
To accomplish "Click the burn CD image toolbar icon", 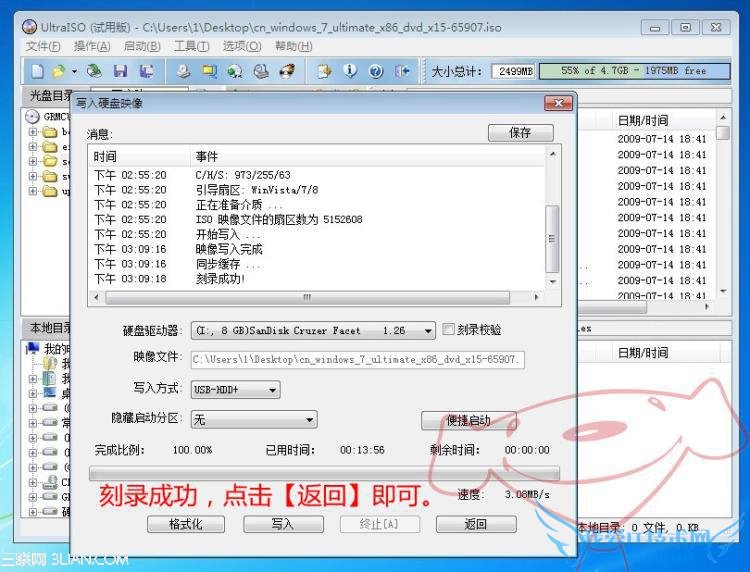I will coord(287,71).
